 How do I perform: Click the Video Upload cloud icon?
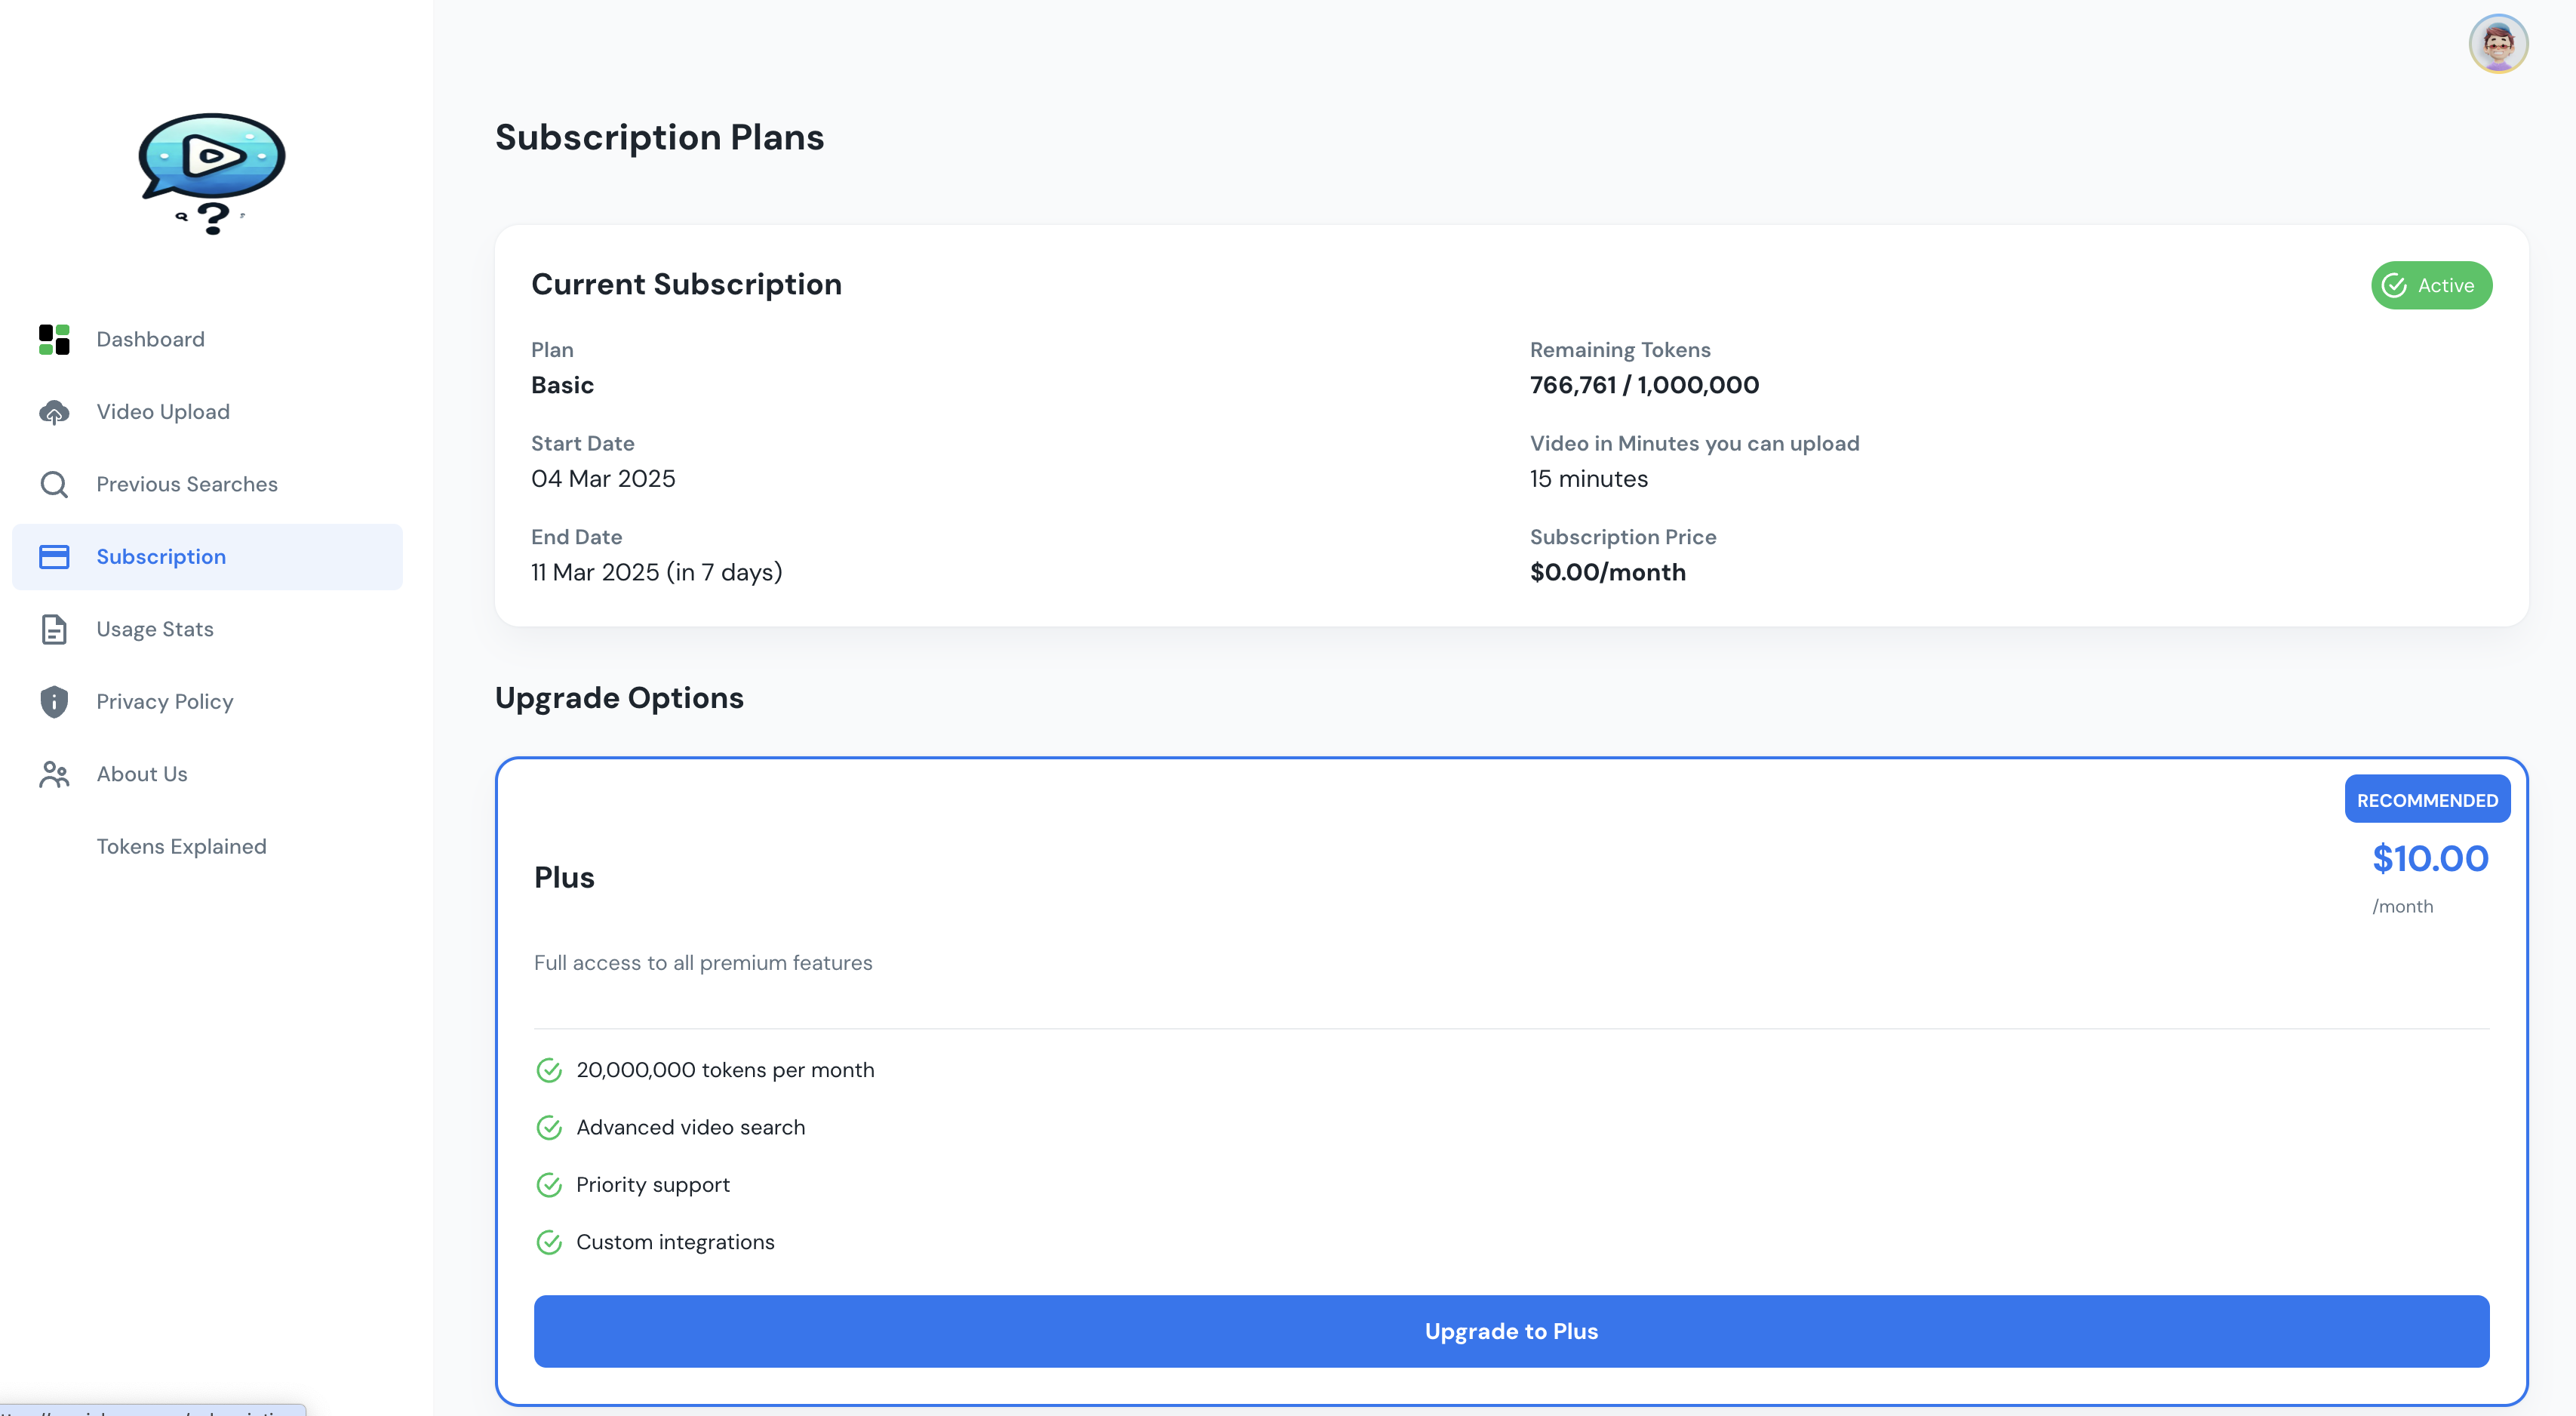[54, 412]
